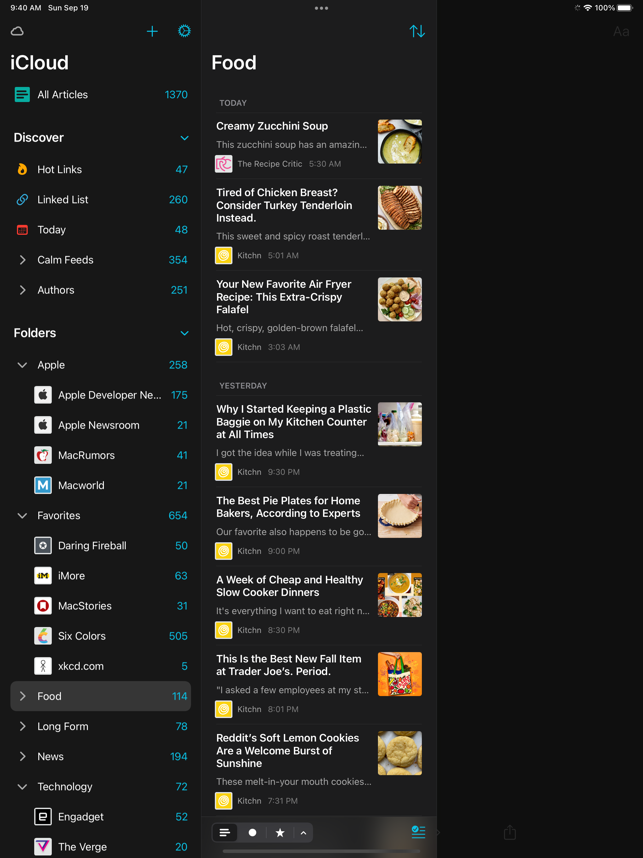This screenshot has width=643, height=858.
Task: Open Slow Cooker Dinners article
Action: [318, 606]
